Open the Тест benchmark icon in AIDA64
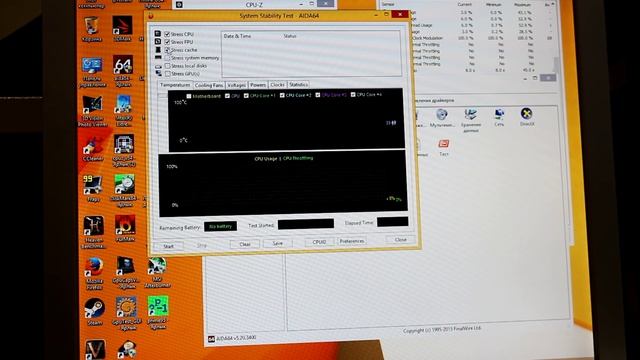 [x=444, y=147]
